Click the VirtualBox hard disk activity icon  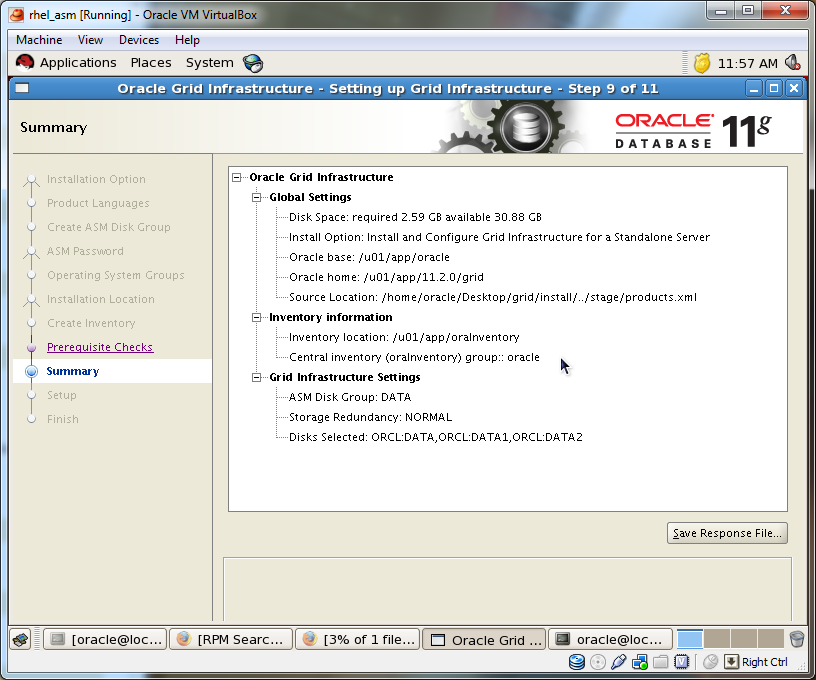pos(577,662)
